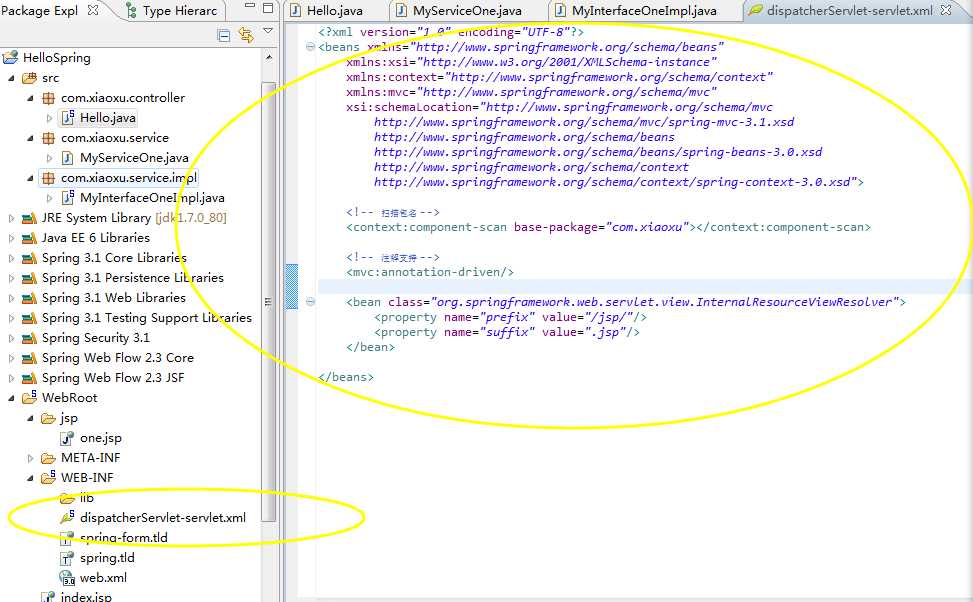Click the web.xml file icon
The height and width of the screenshot is (602, 973).
click(x=67, y=578)
